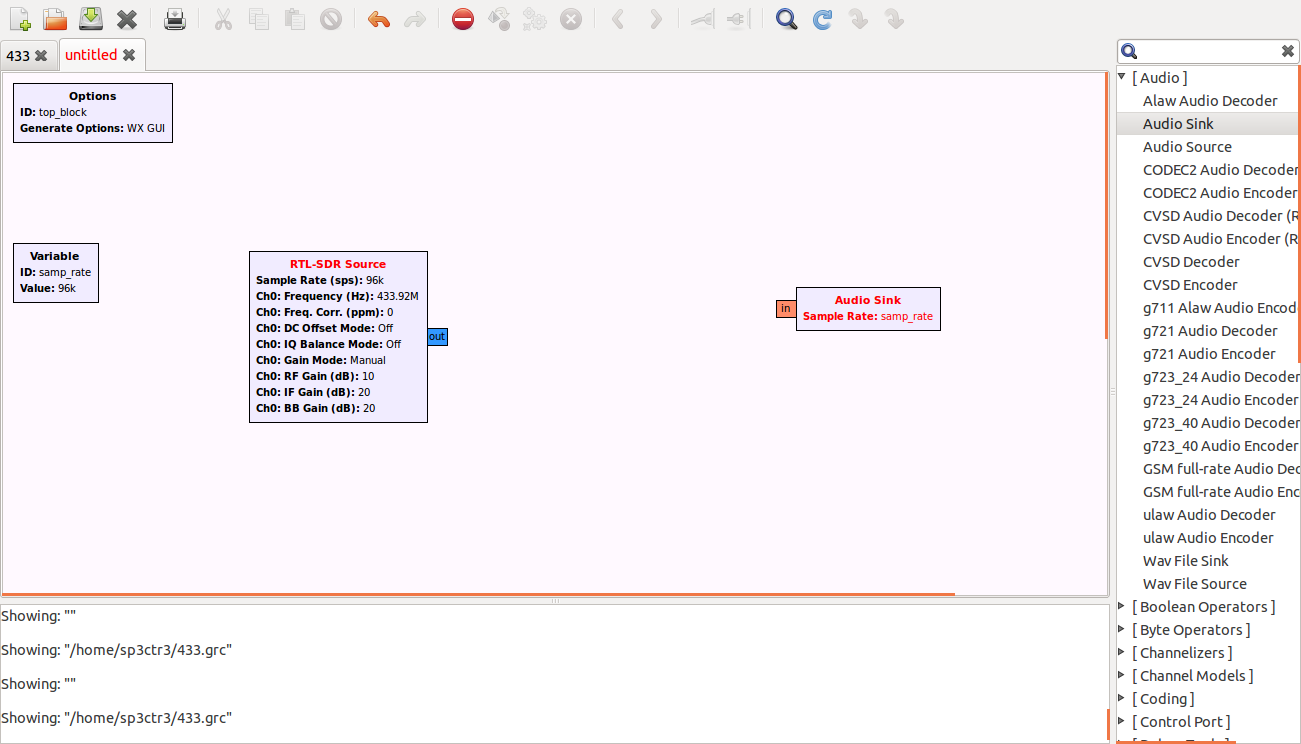Click the Audio Sink 'in' port
The width and height of the screenshot is (1301, 744).
pos(786,308)
